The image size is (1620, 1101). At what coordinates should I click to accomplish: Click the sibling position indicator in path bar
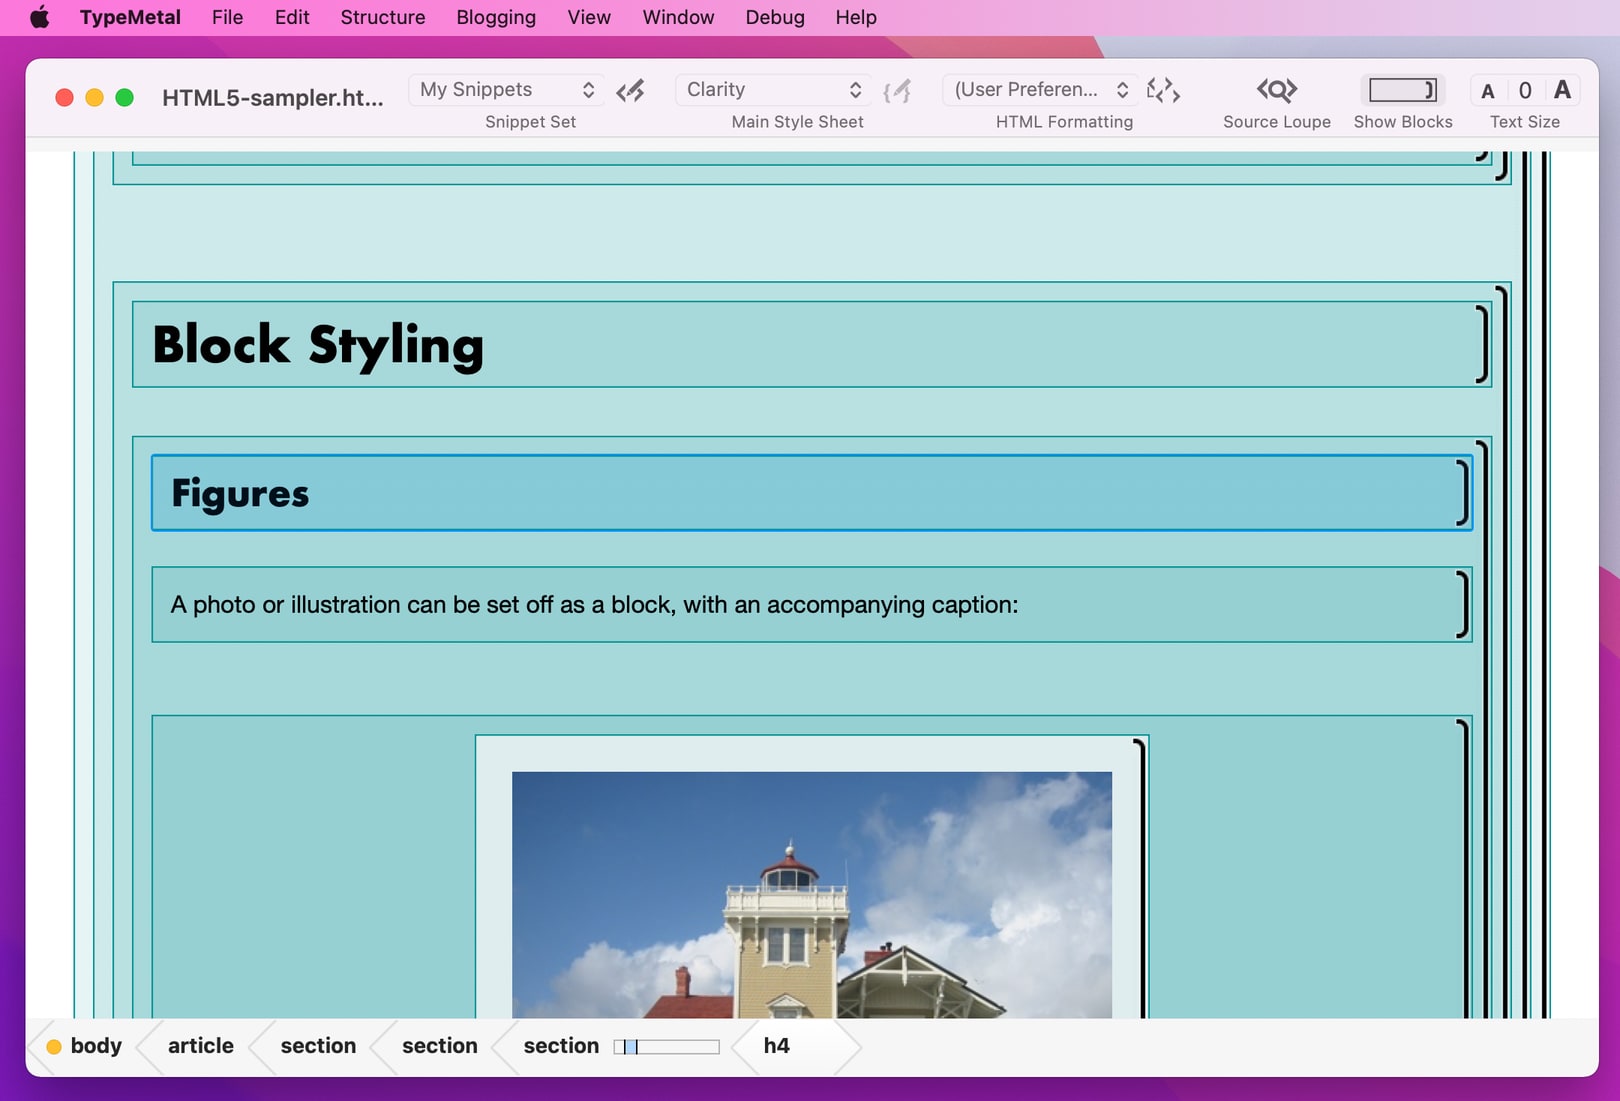pos(667,1047)
